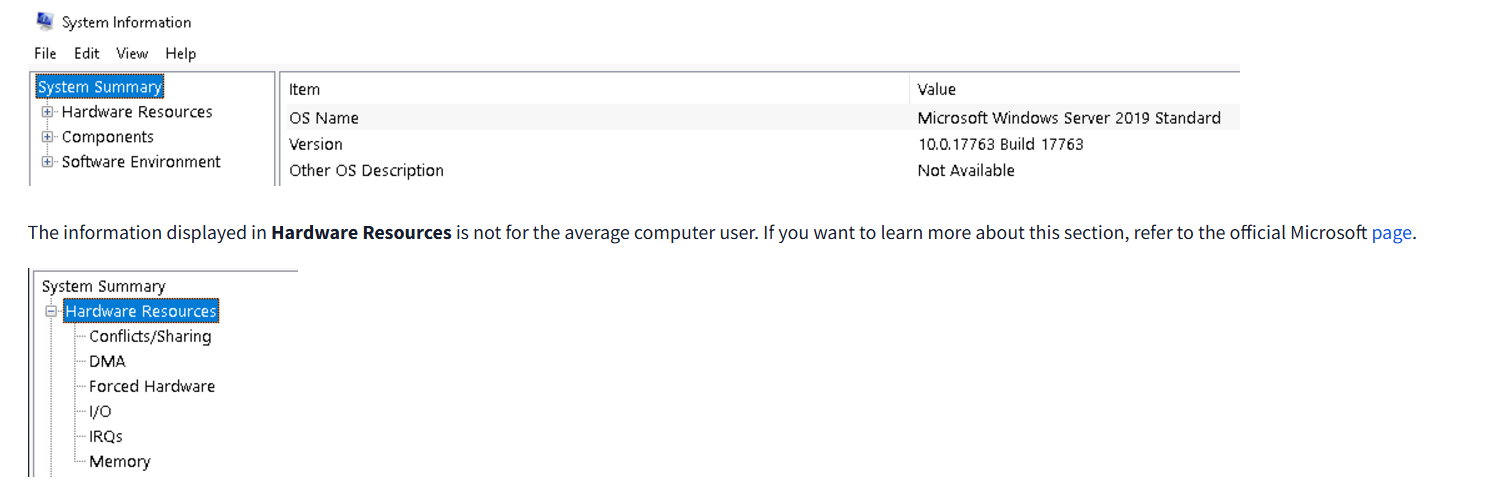
Task: Select System Summary in top tree
Action: pyautogui.click(x=100, y=87)
